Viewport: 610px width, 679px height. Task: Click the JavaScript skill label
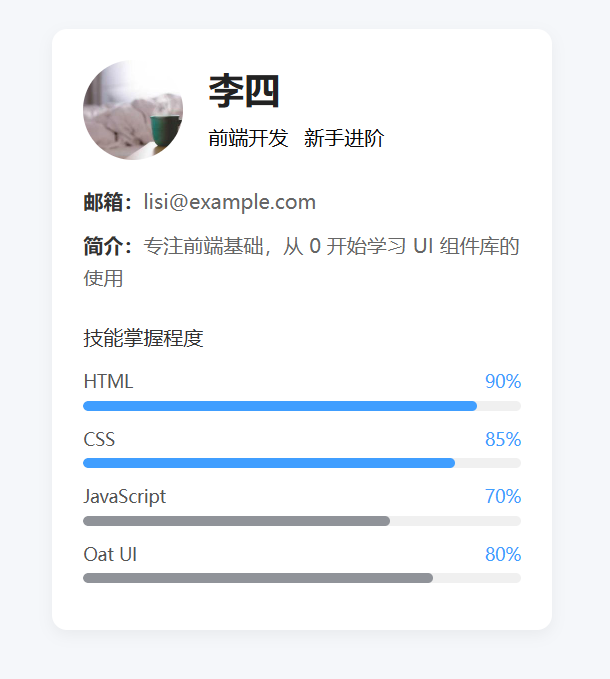click(x=125, y=496)
